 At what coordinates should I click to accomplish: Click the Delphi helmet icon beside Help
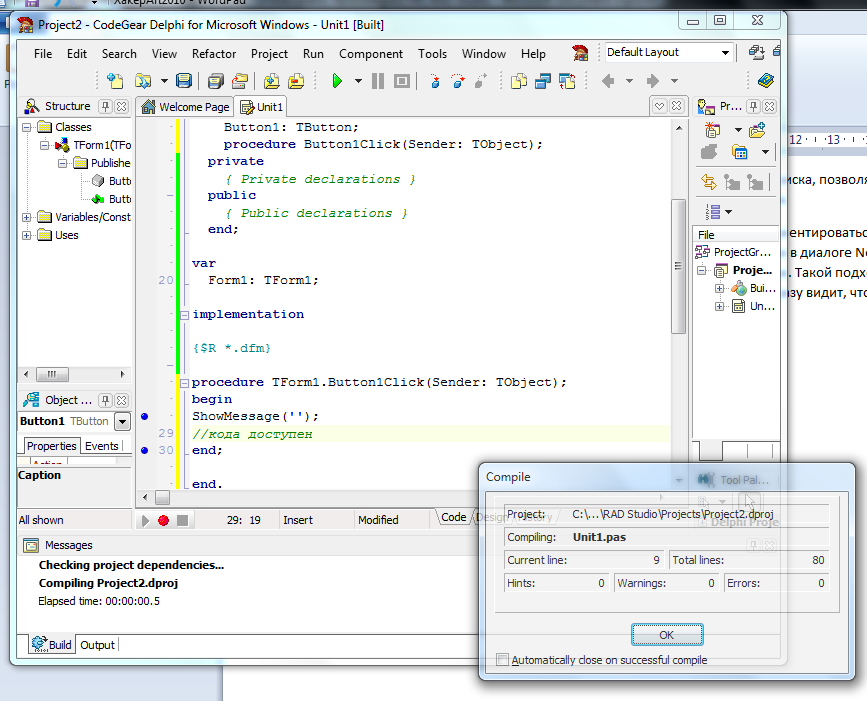[580, 53]
